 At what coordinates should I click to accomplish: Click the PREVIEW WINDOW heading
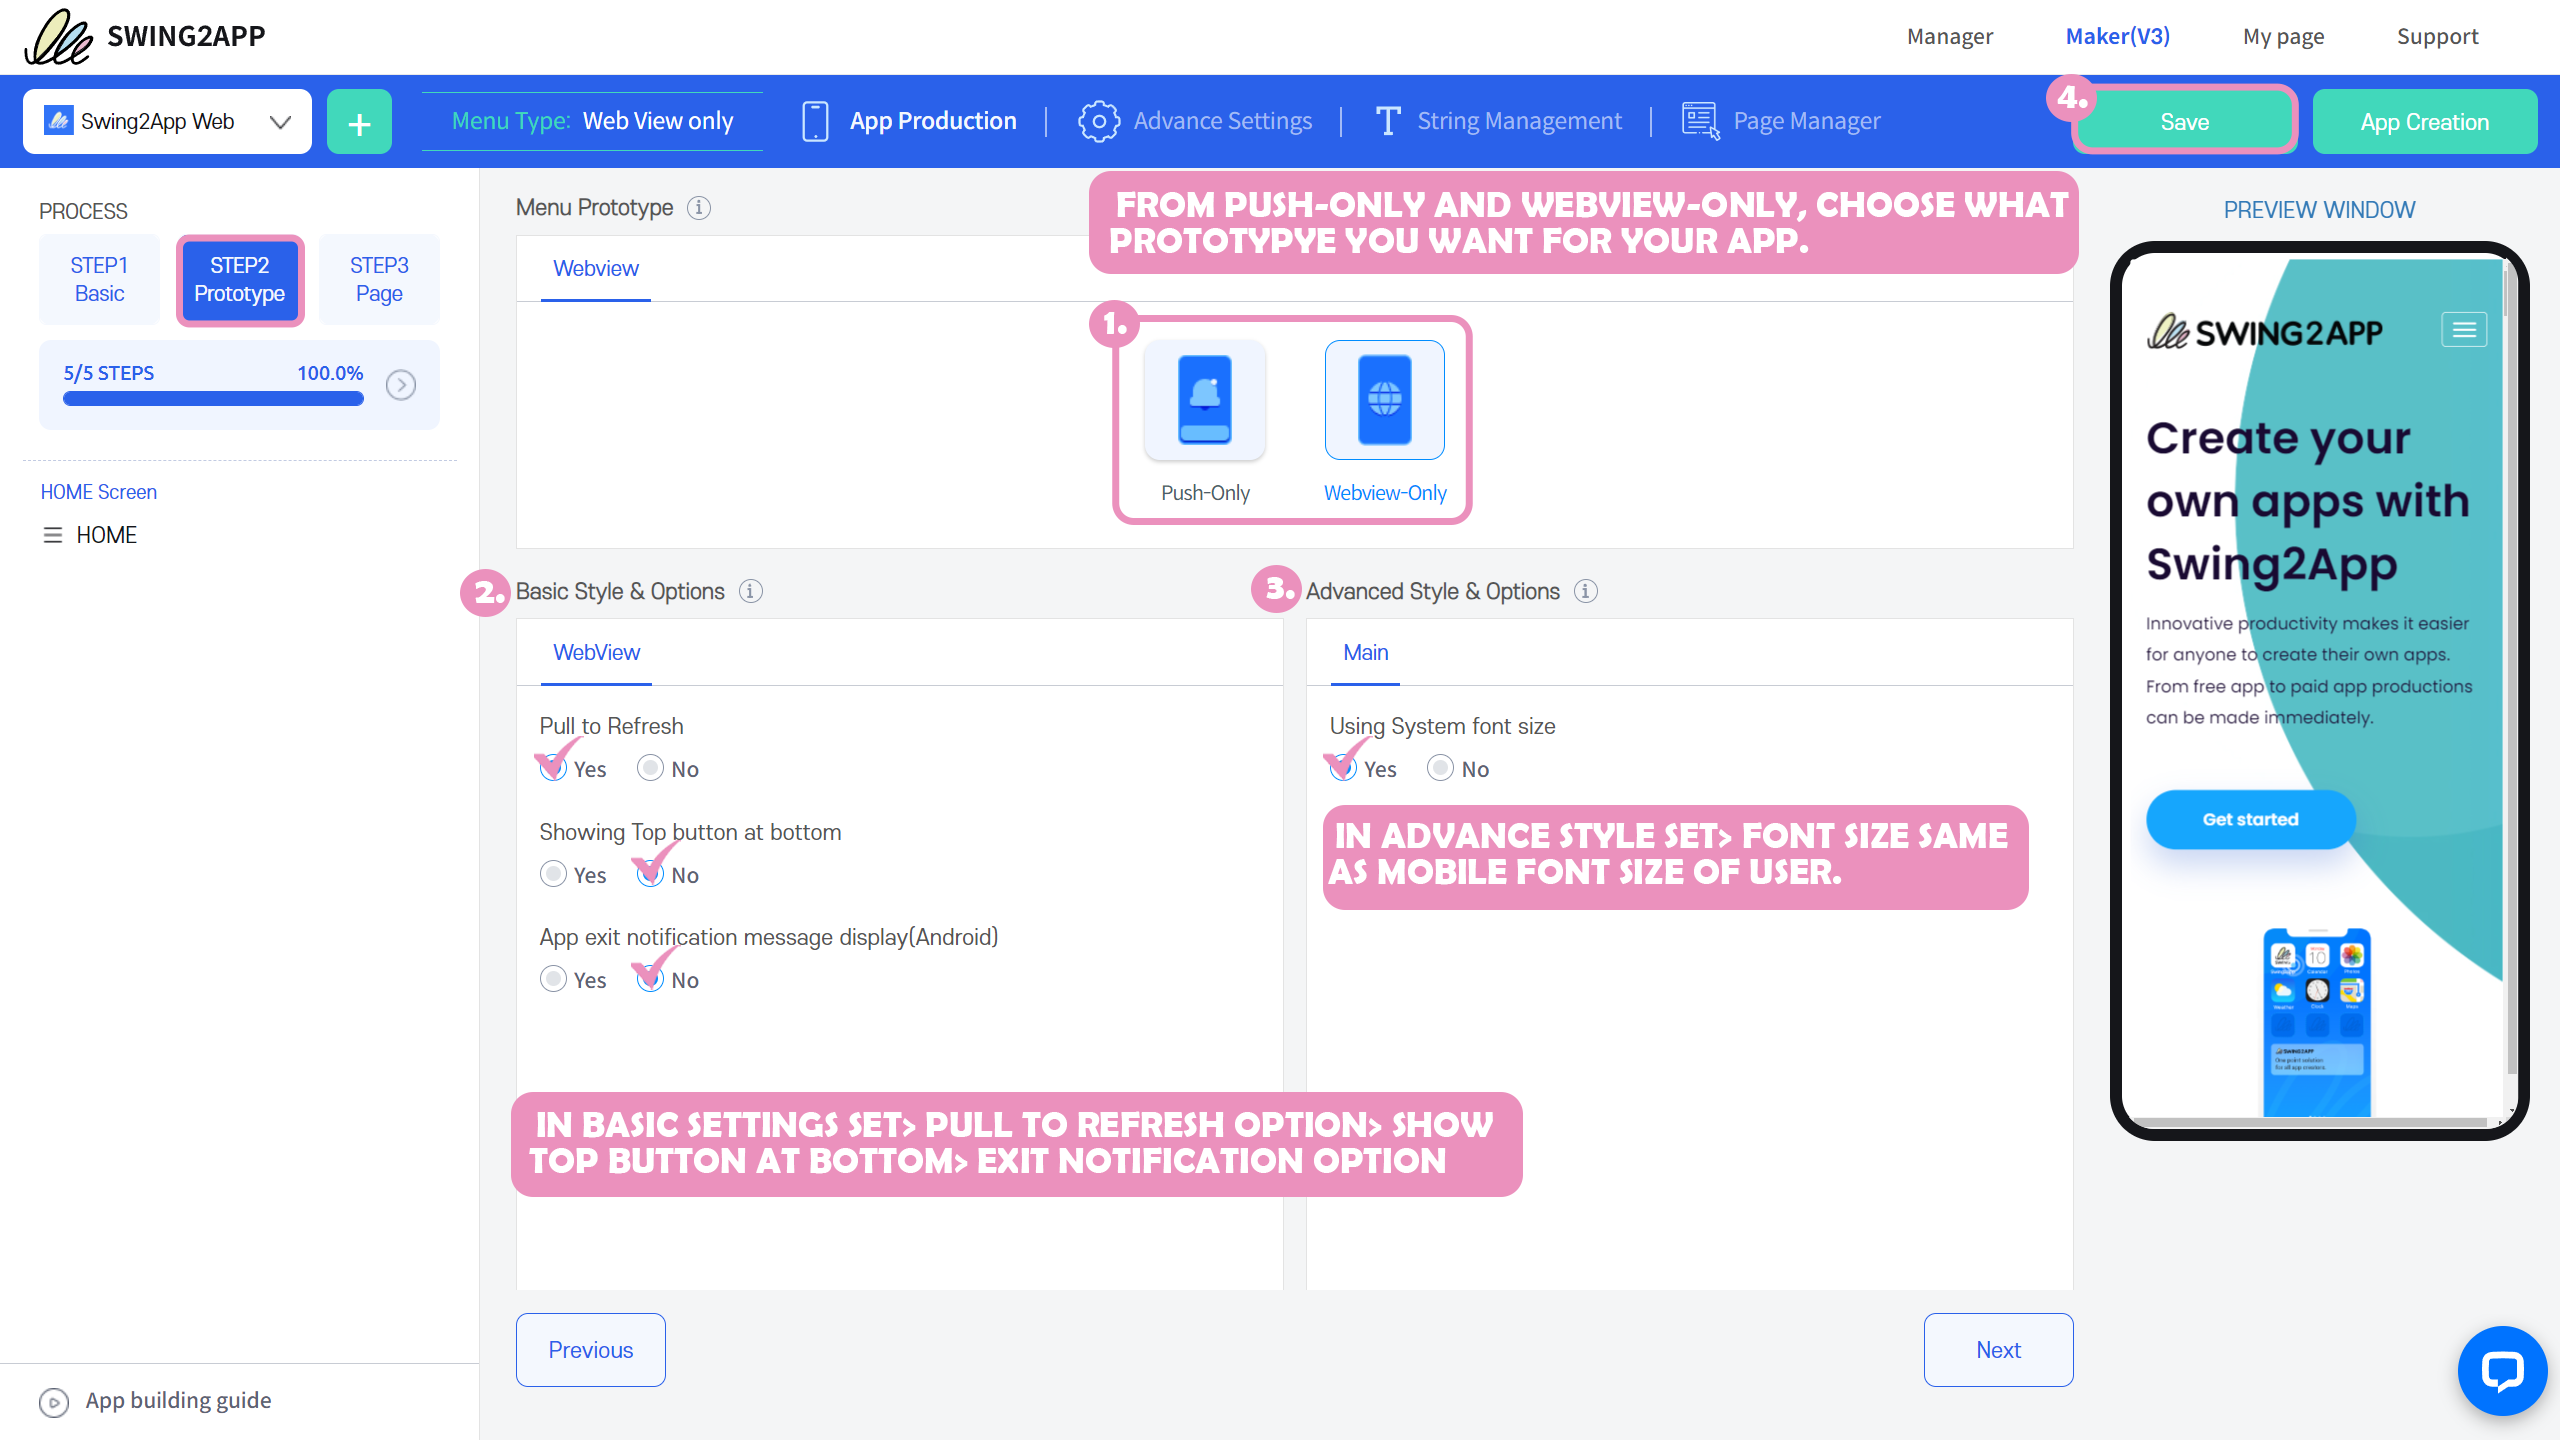[2319, 210]
